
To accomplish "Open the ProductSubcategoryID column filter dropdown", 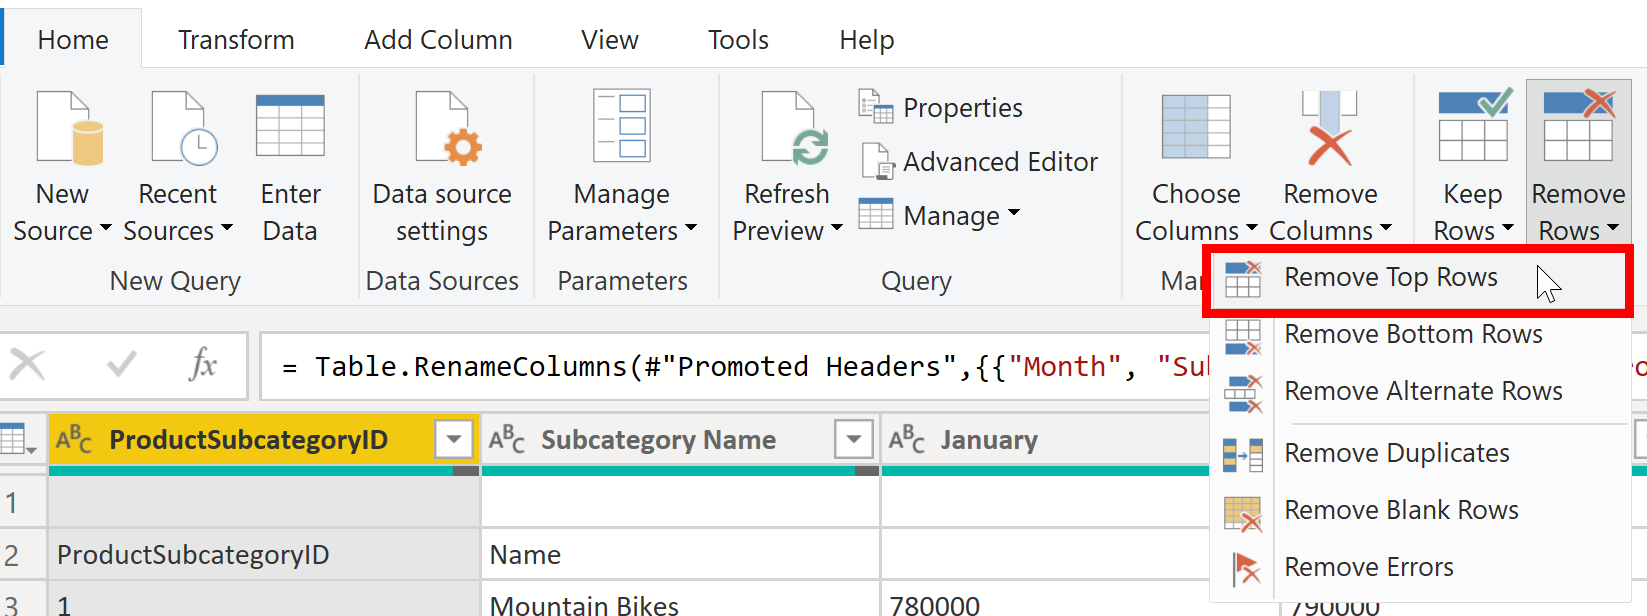I will pos(453,439).
